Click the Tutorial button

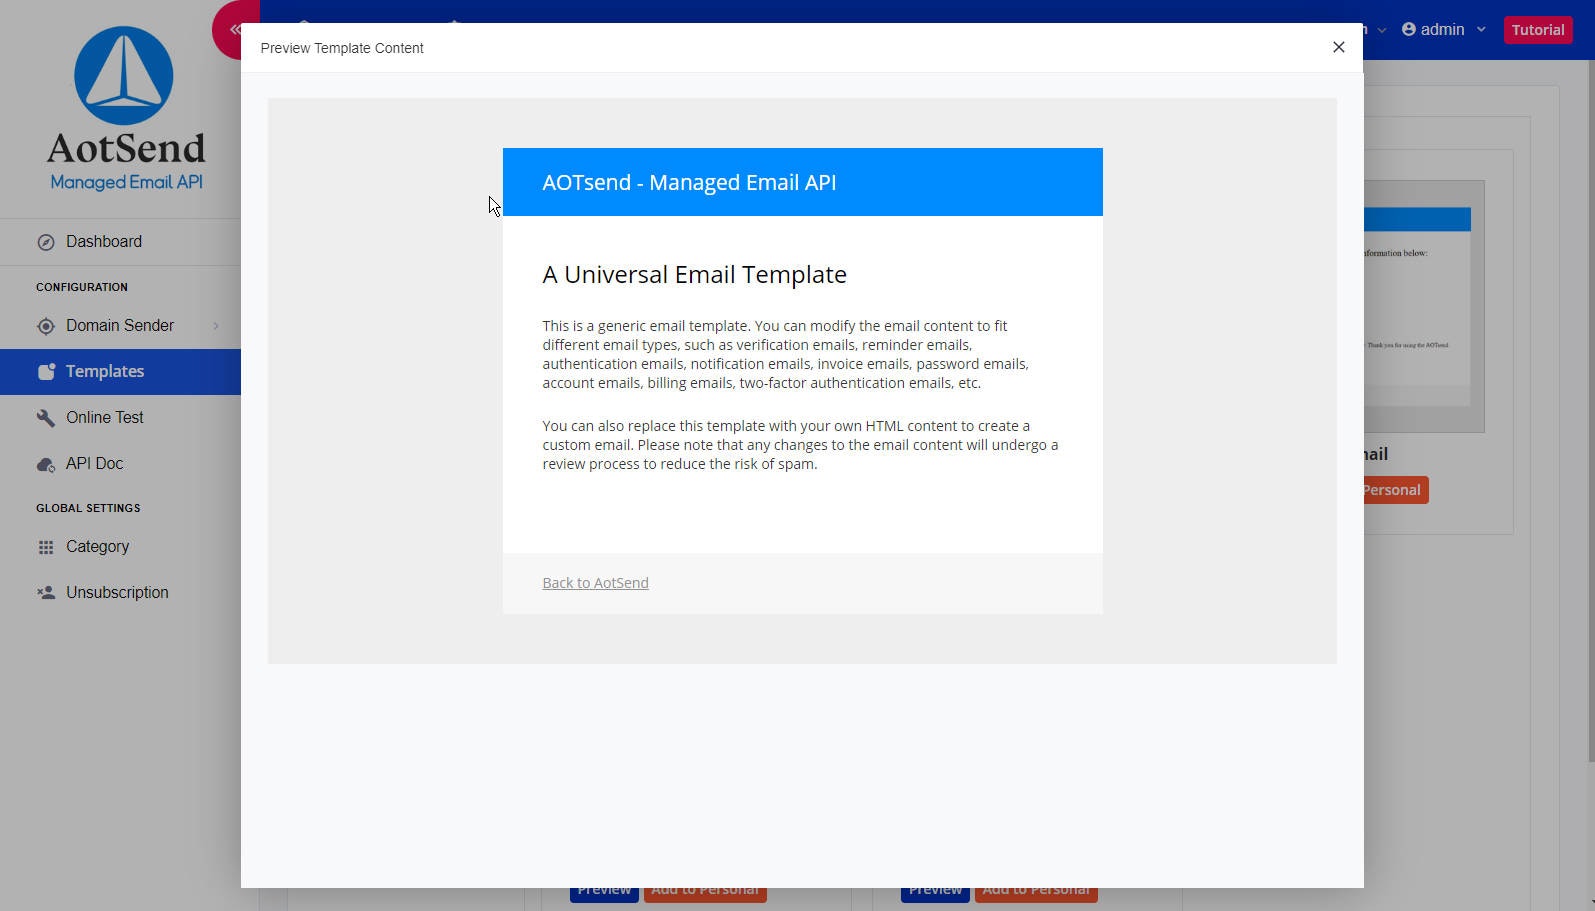[1537, 30]
